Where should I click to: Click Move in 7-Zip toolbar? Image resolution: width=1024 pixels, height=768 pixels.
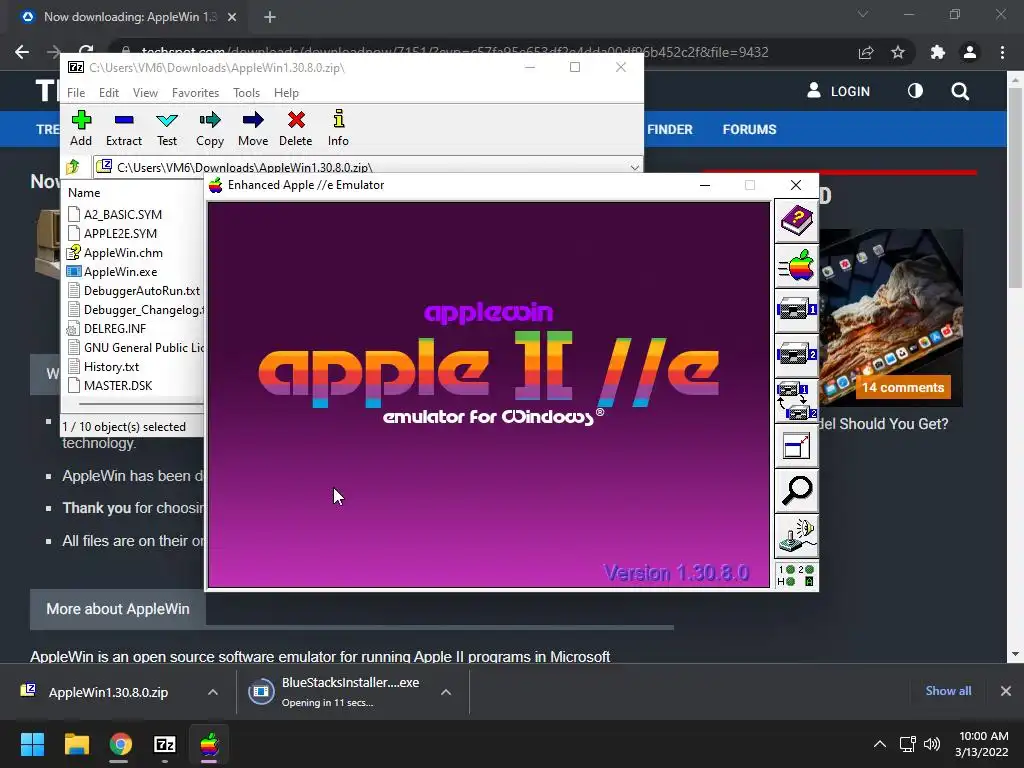[x=253, y=129]
